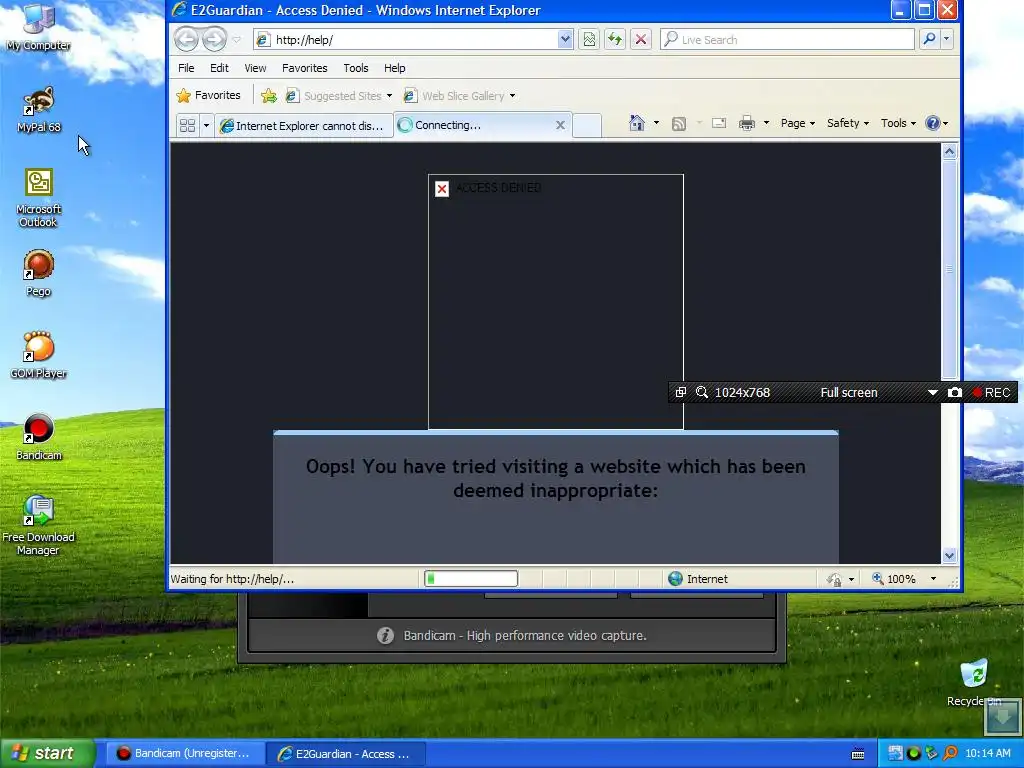Click the scroll down arrow of page
Image resolution: width=1024 pixels, height=768 pixels.
(950, 555)
